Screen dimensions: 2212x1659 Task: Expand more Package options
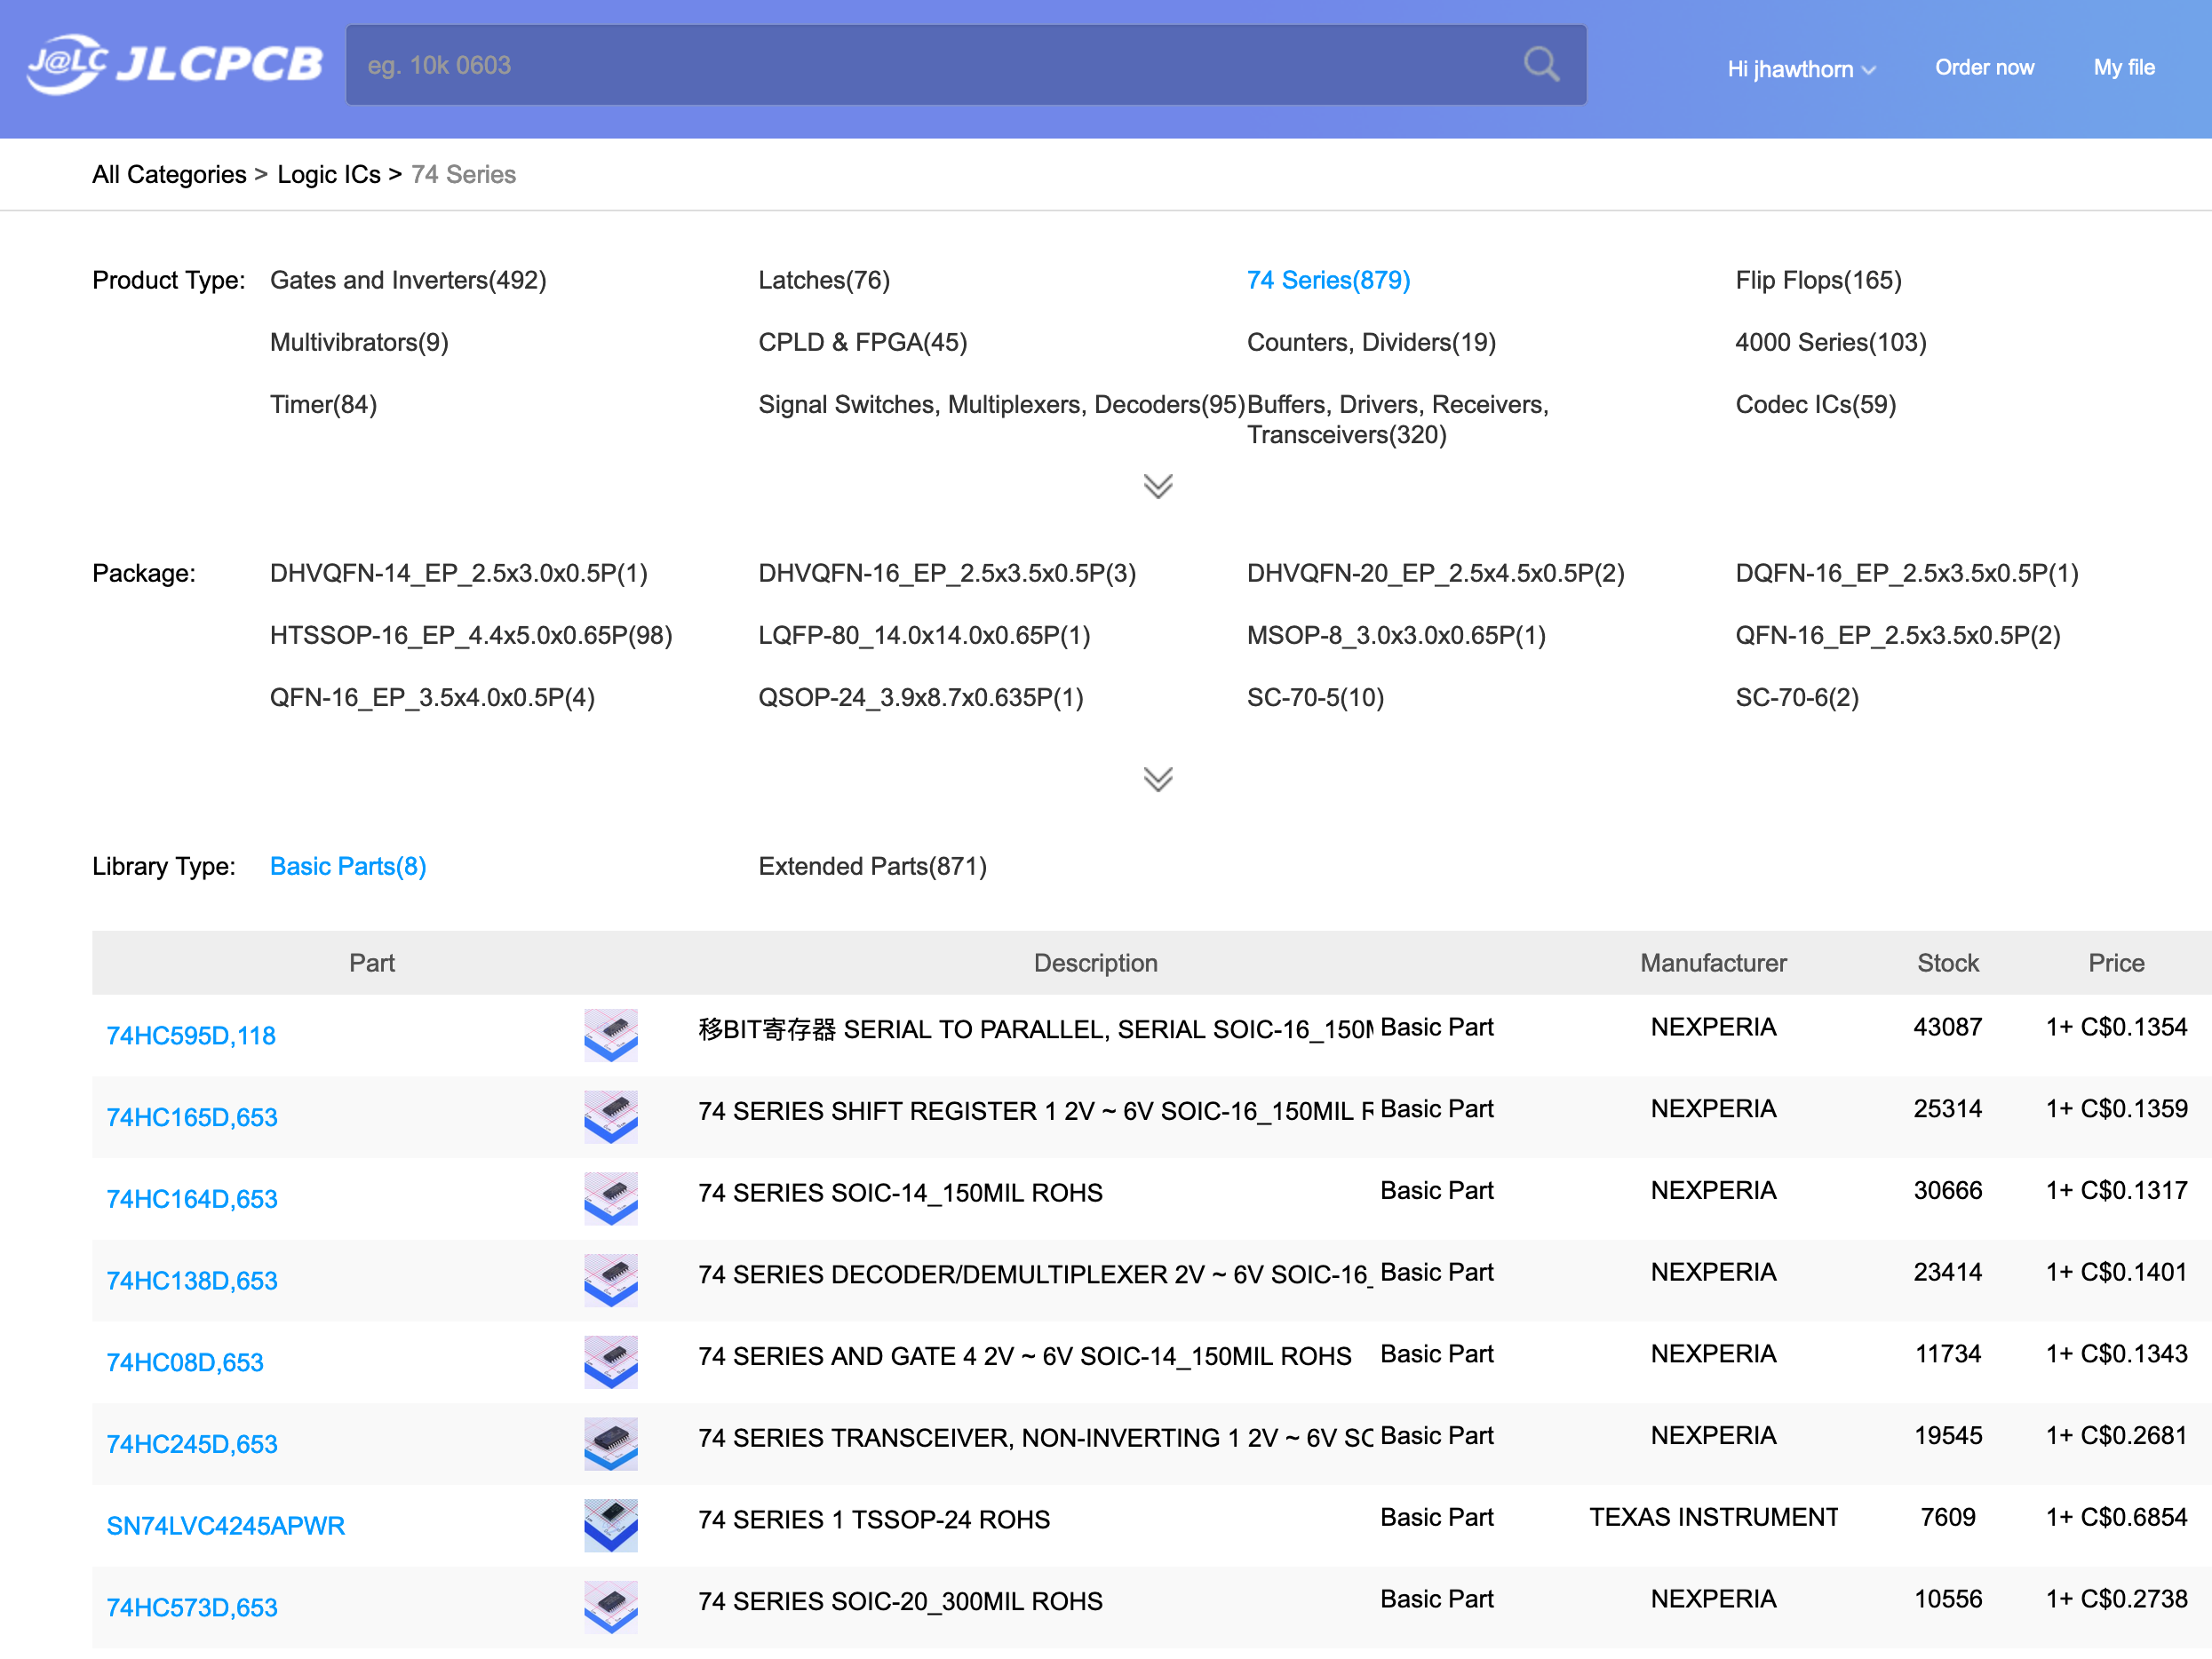pyautogui.click(x=1158, y=780)
